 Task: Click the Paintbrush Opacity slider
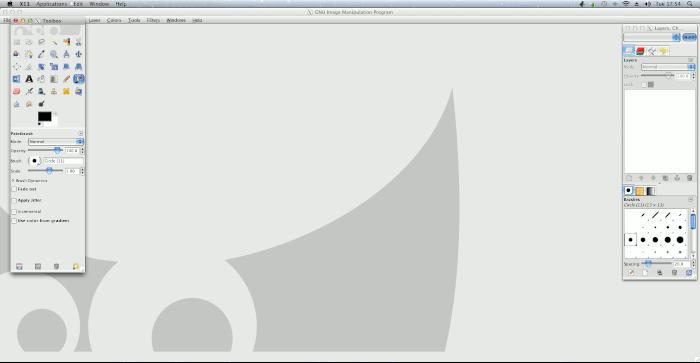pos(45,151)
